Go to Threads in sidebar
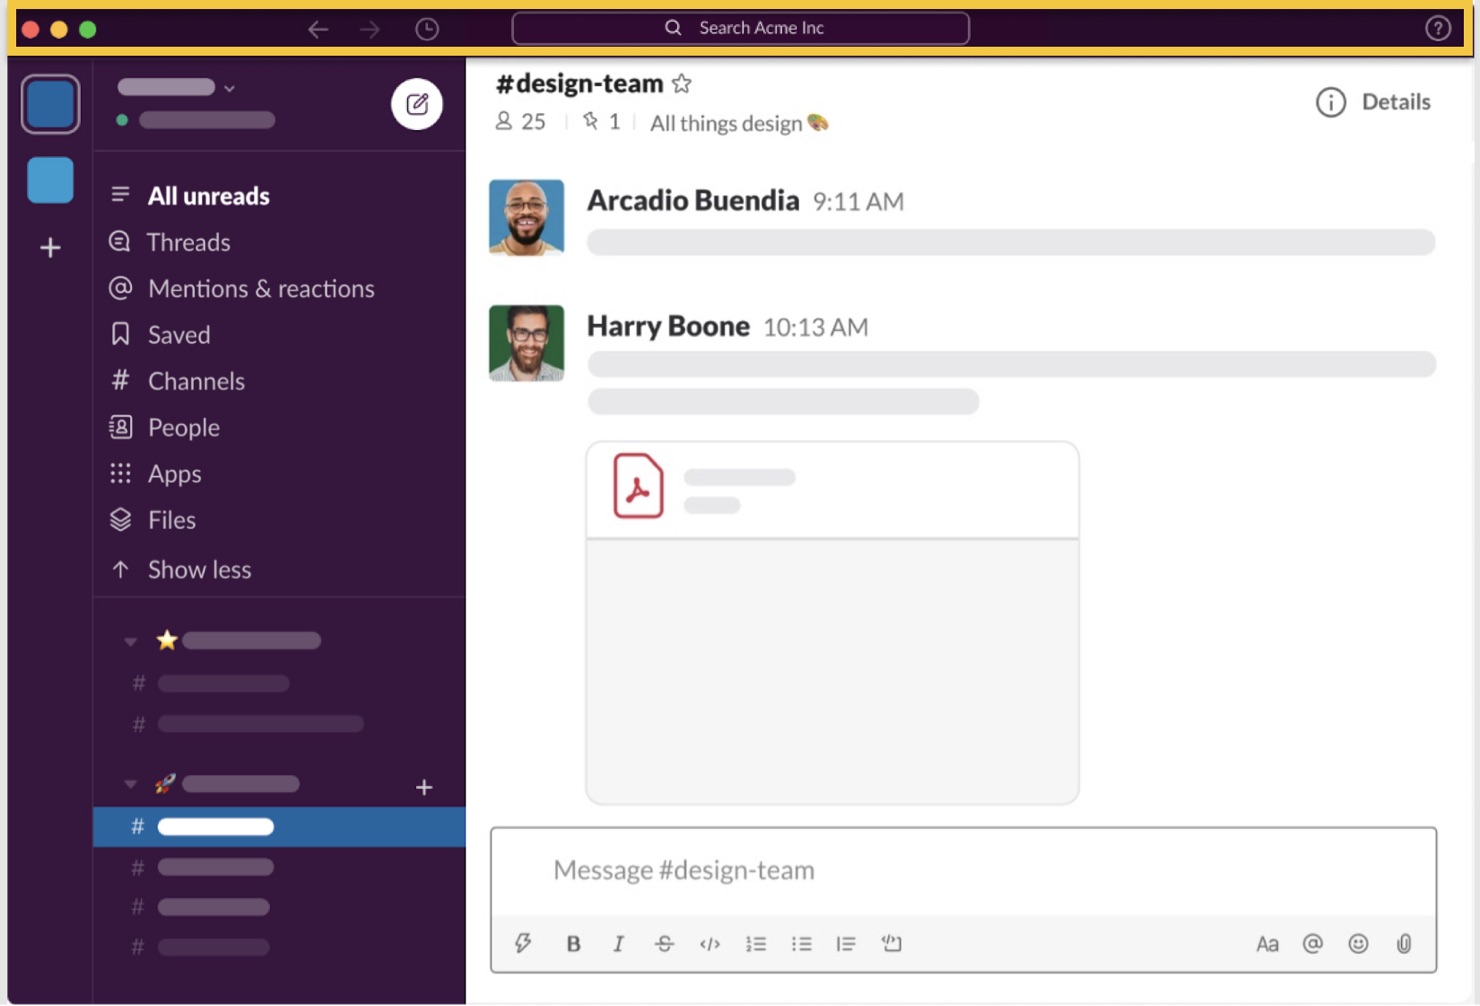1480x1006 pixels. coord(188,242)
